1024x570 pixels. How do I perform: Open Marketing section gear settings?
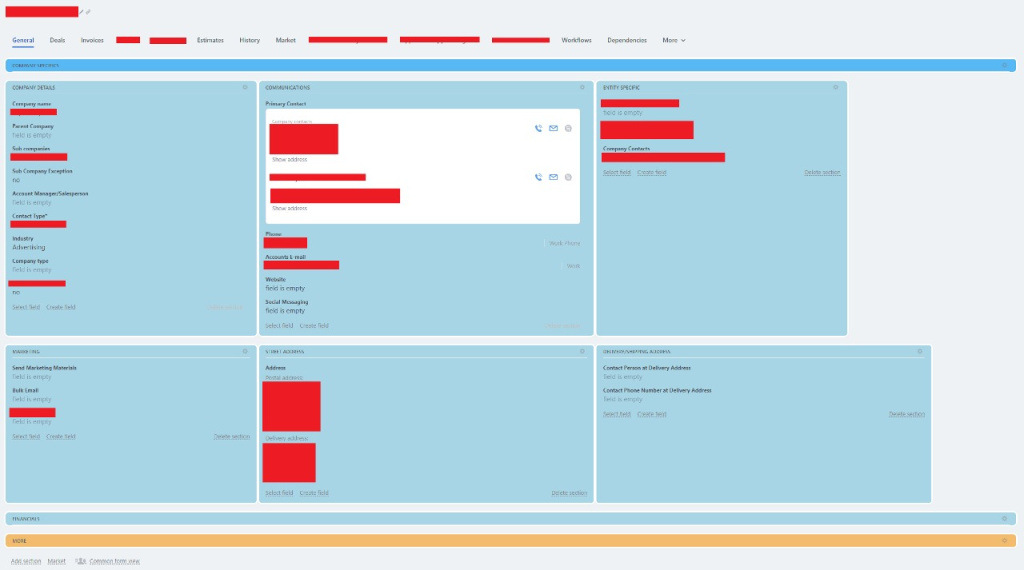(x=244, y=351)
